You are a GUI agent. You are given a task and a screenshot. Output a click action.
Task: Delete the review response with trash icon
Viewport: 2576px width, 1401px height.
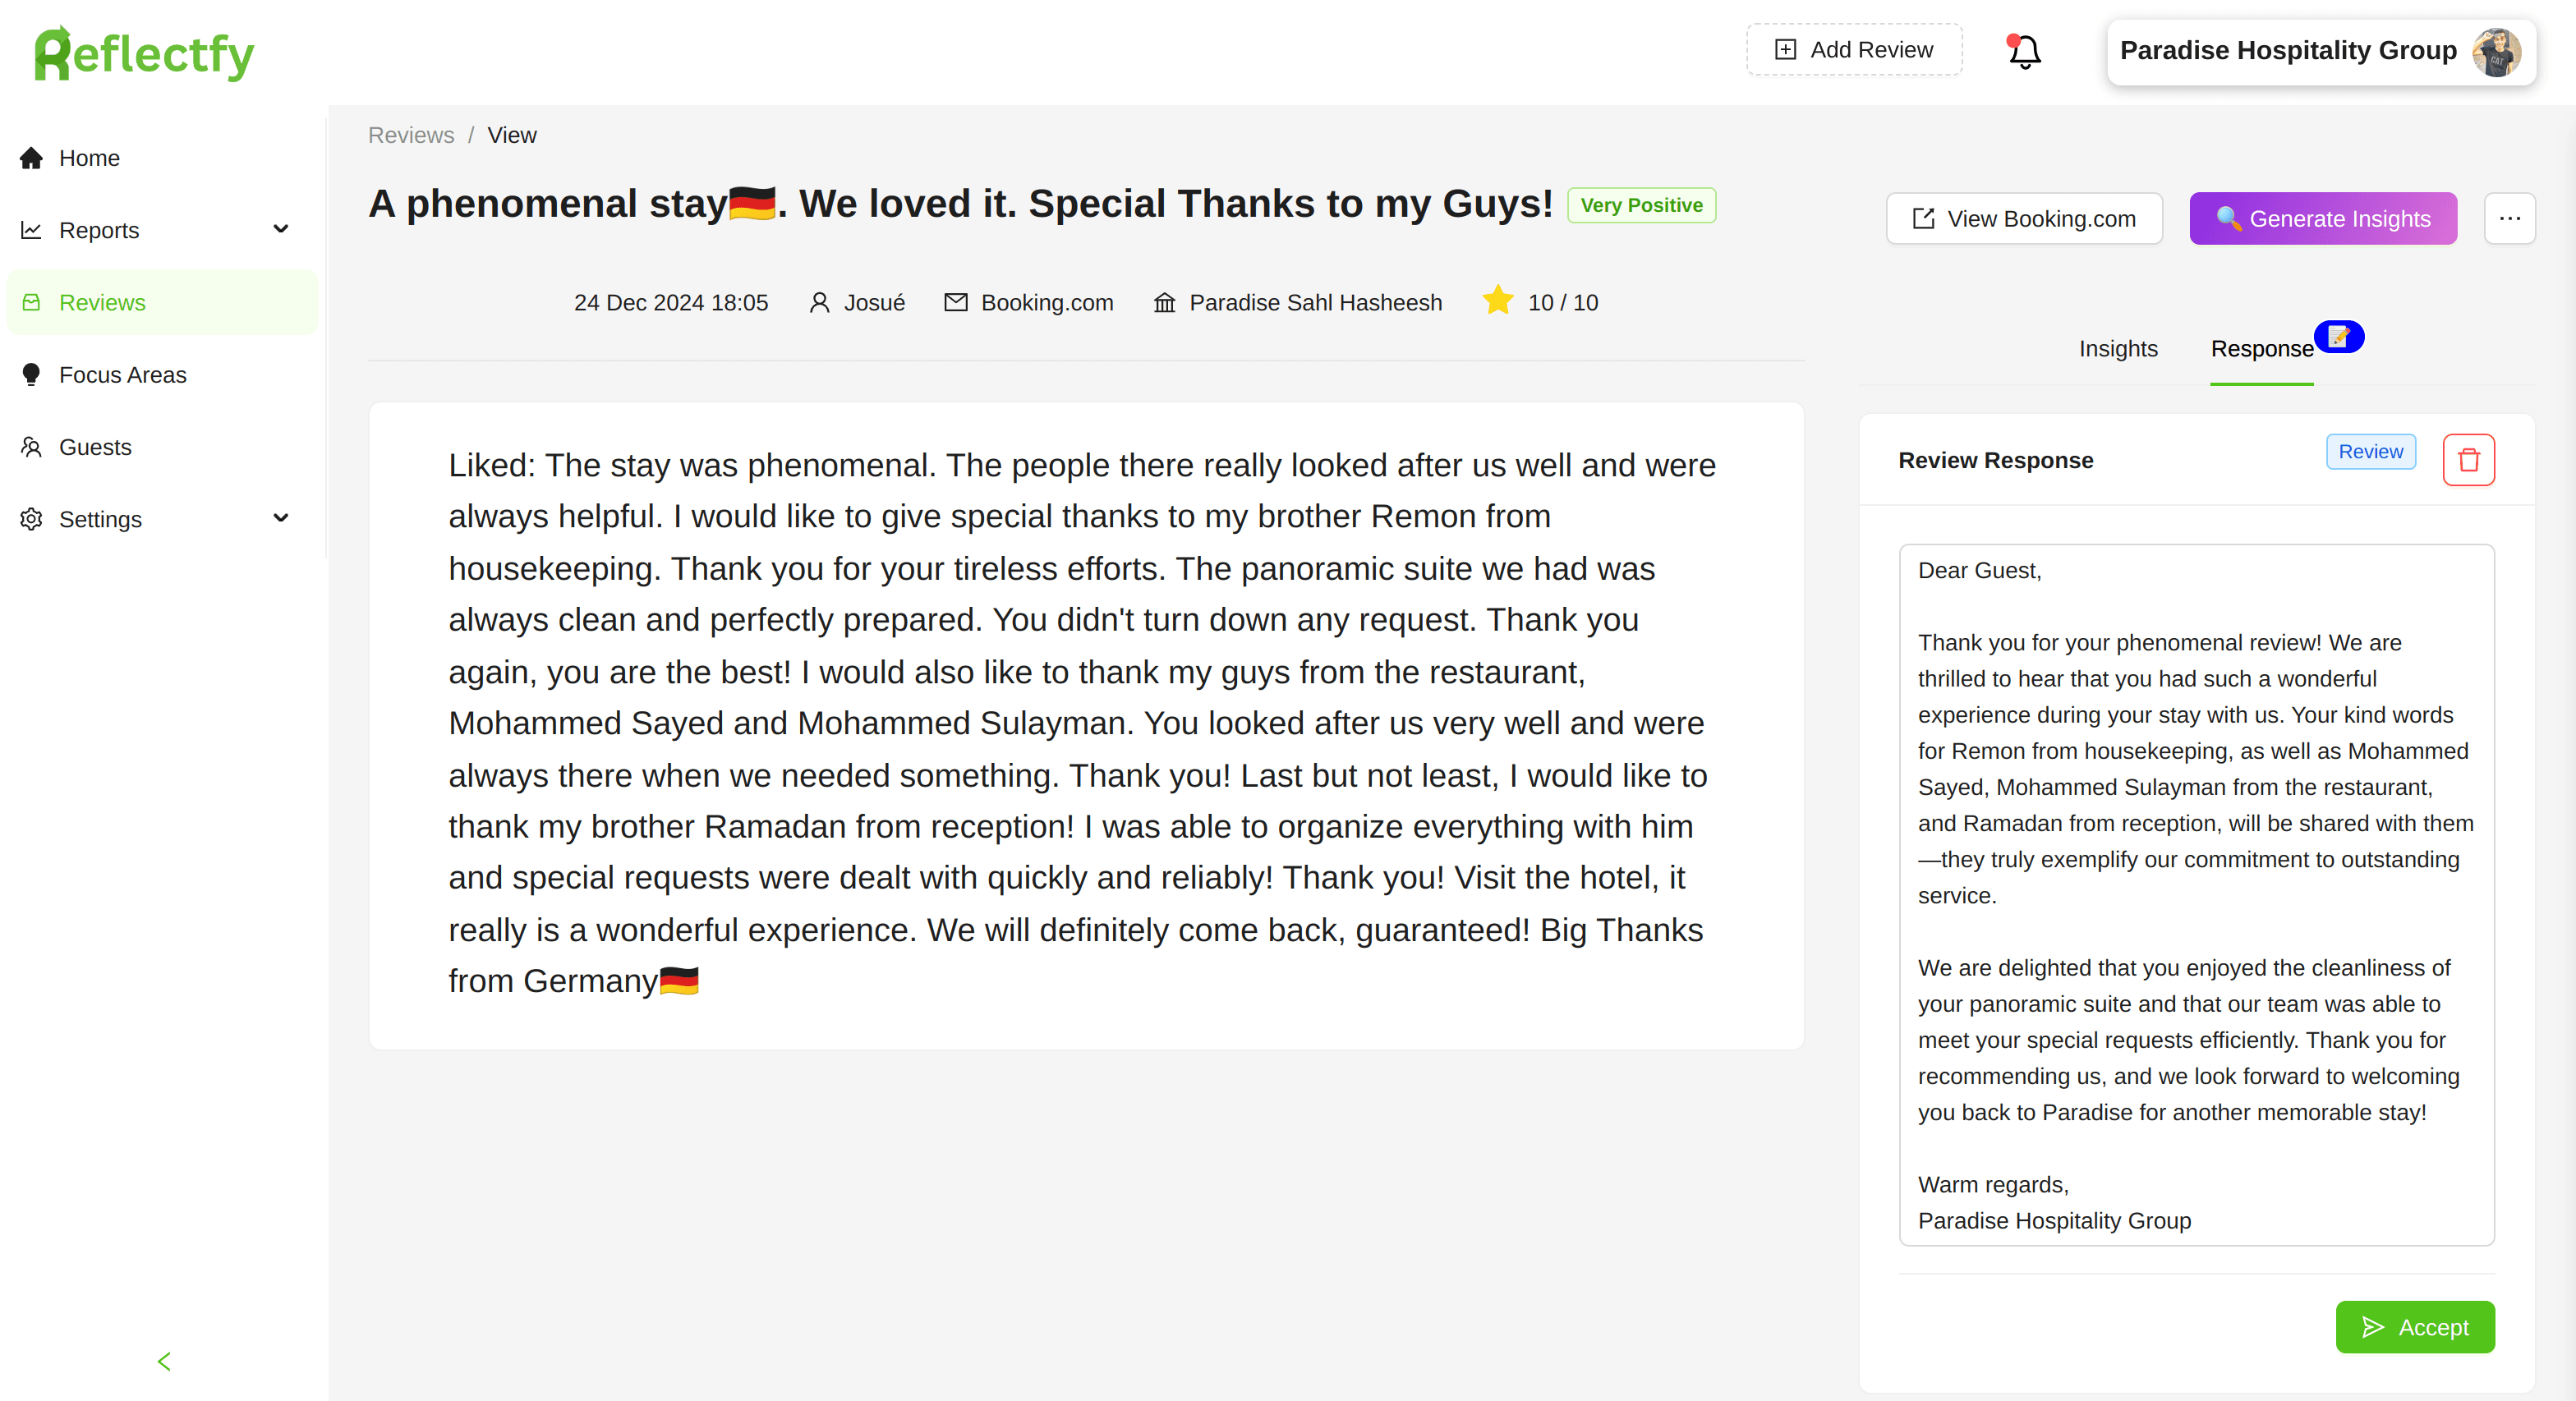click(x=2468, y=460)
